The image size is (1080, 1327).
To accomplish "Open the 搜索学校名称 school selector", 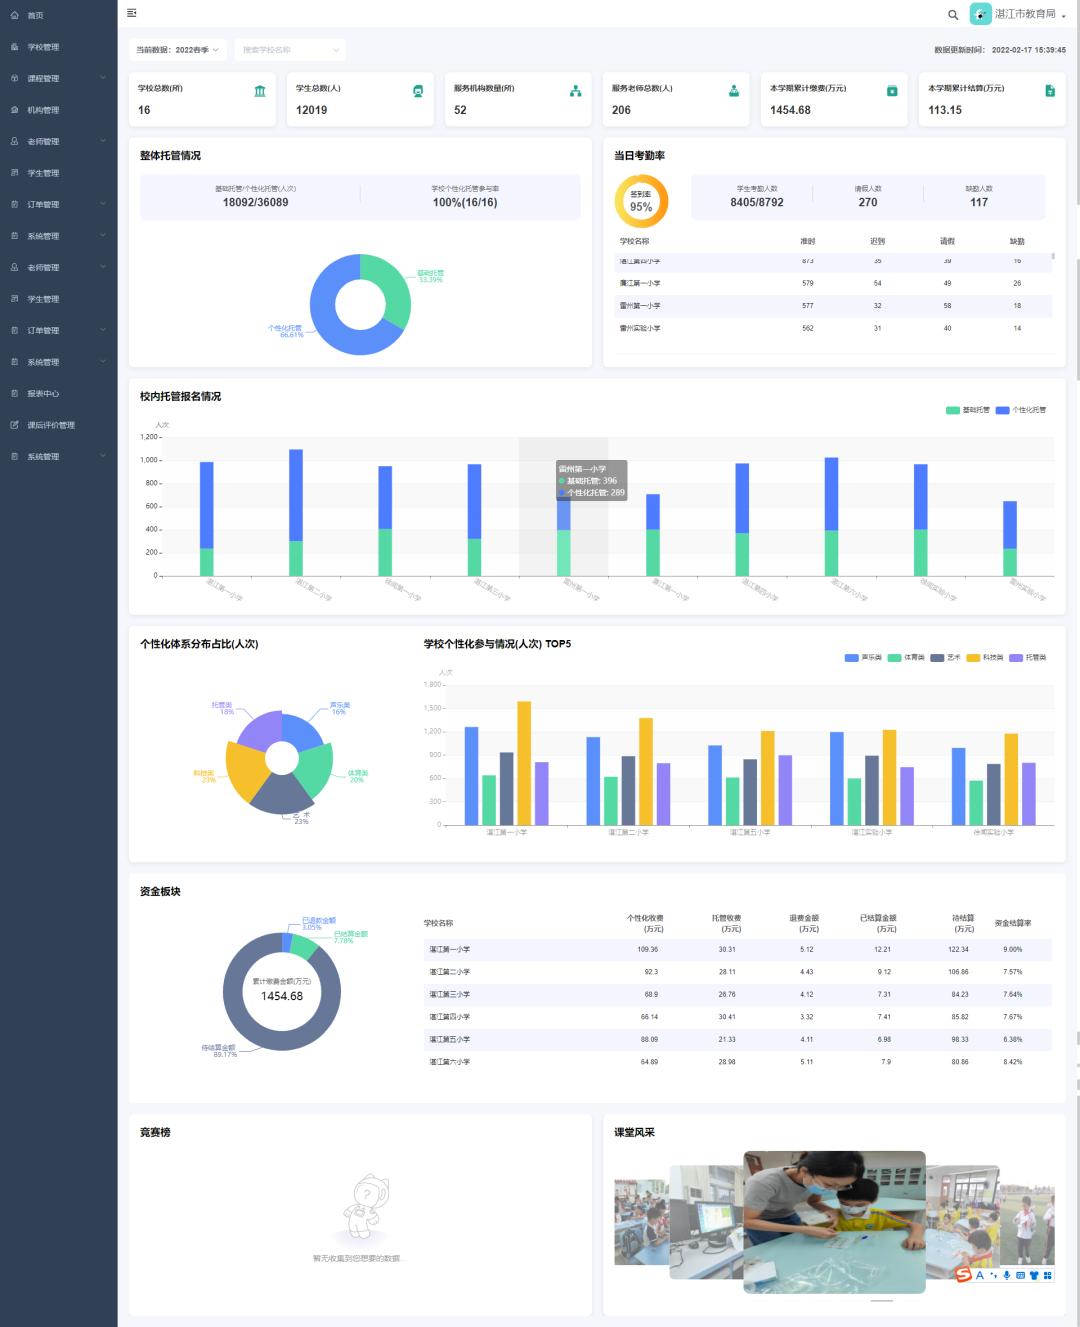I will (x=290, y=50).
